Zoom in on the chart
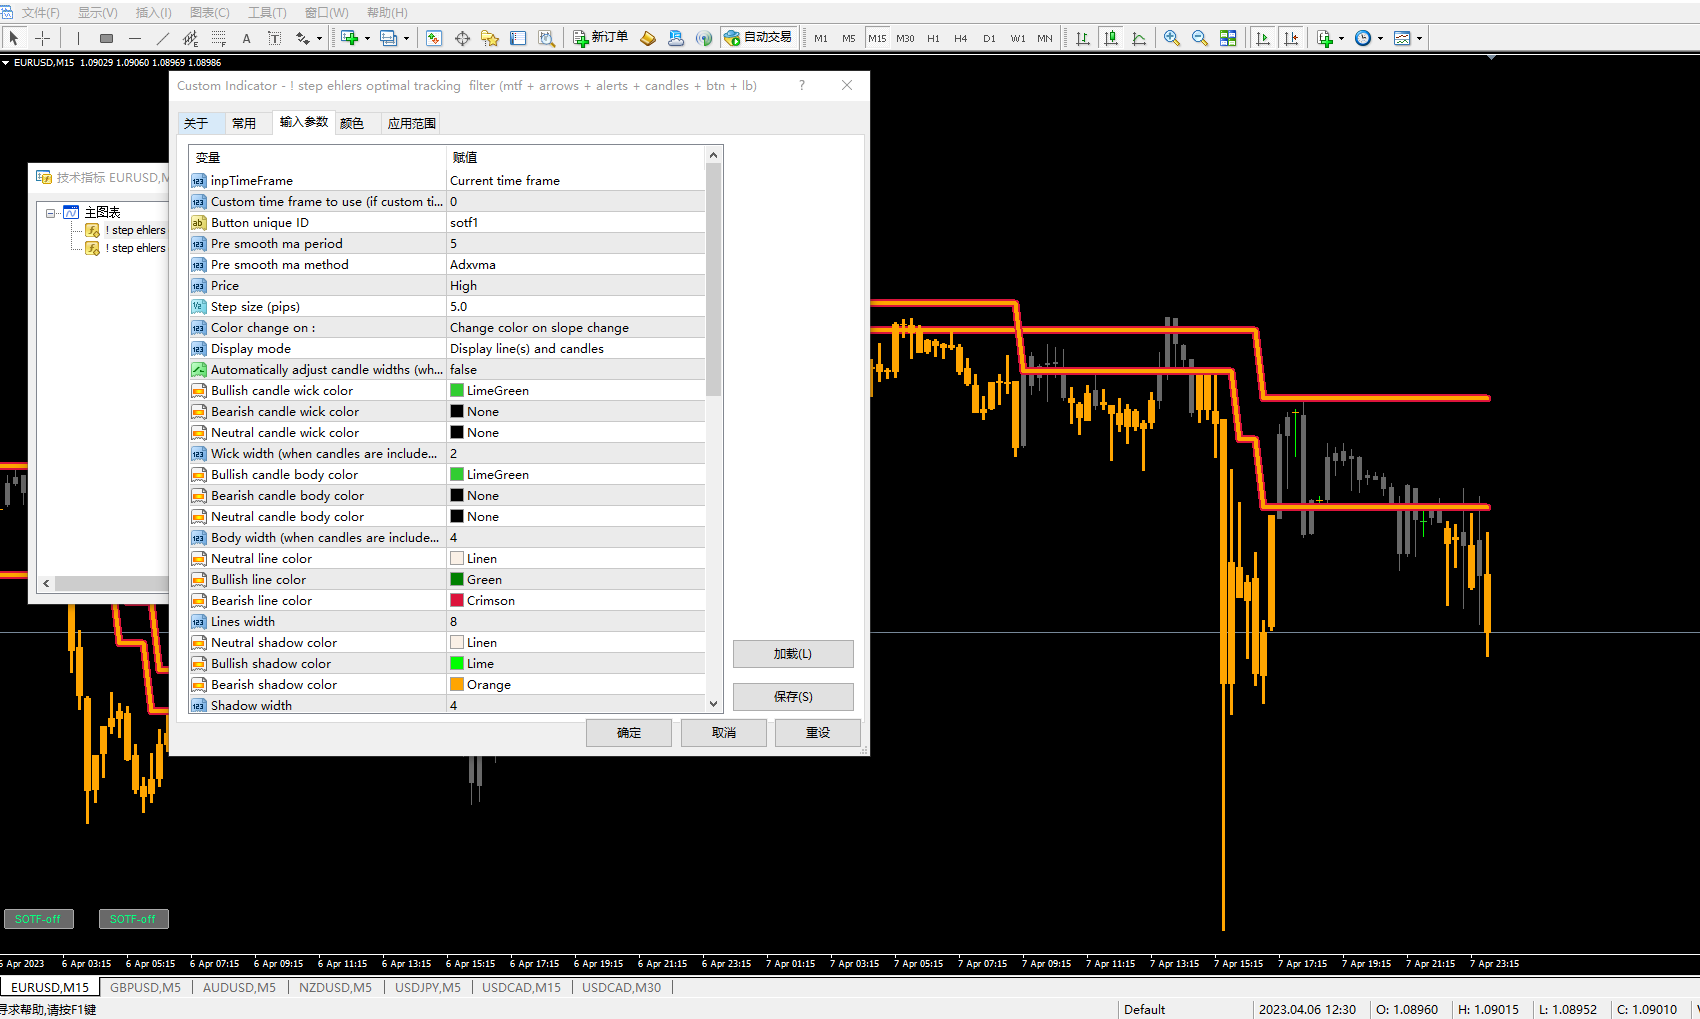Viewport: 1700px width, 1019px height. pos(1172,38)
